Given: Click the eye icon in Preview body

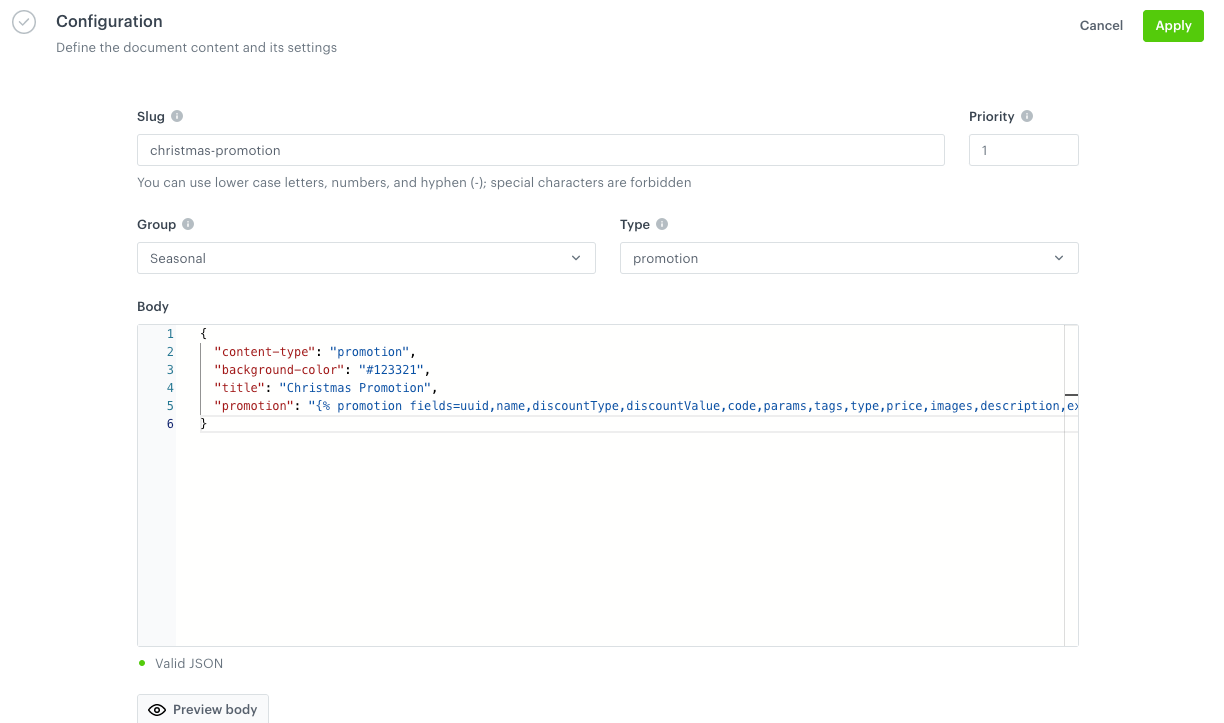Looking at the screenshot, I should (x=157, y=710).
